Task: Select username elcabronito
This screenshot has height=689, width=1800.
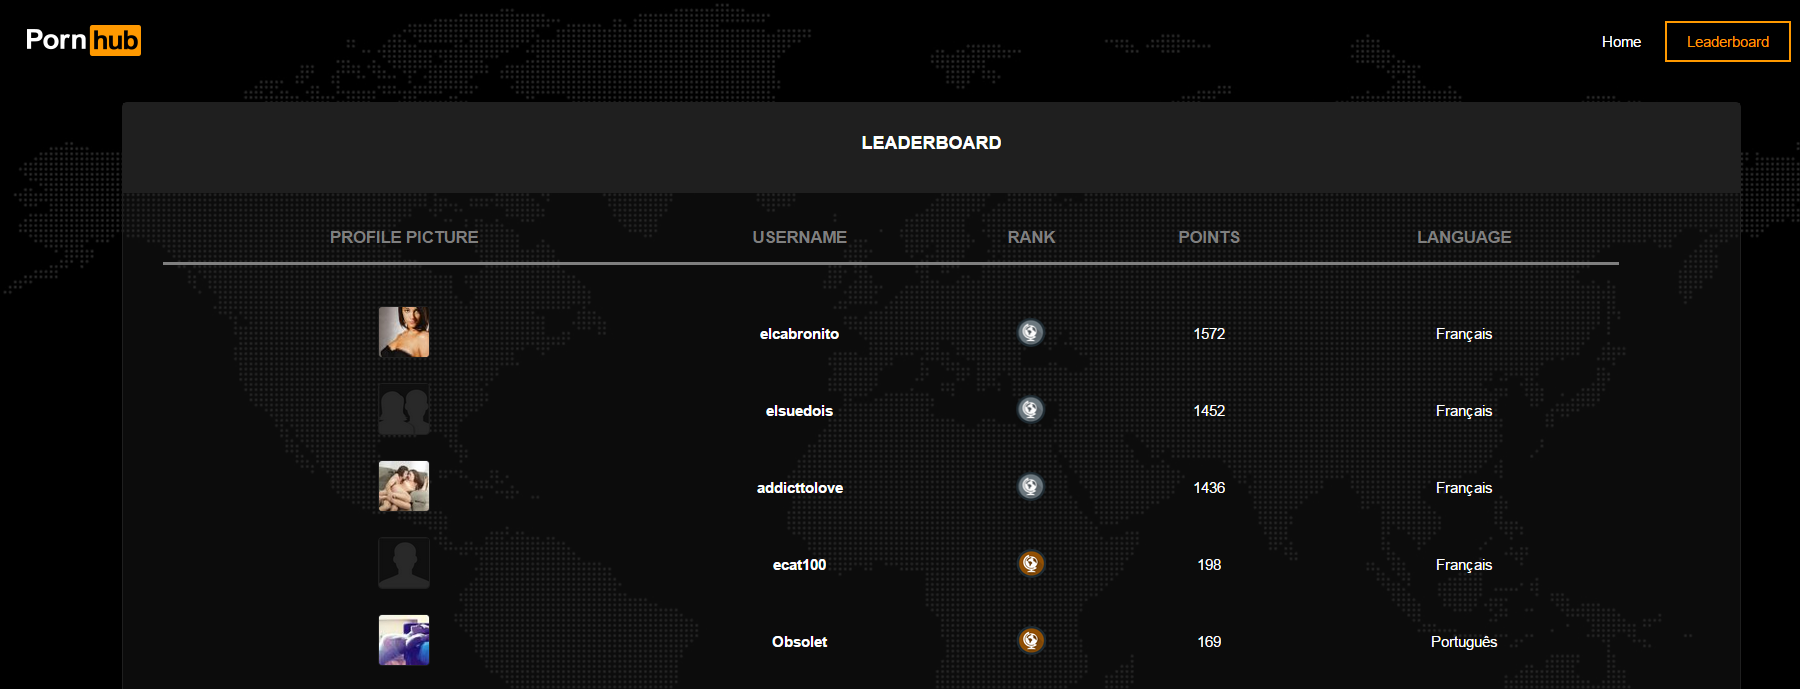Action: click(799, 334)
